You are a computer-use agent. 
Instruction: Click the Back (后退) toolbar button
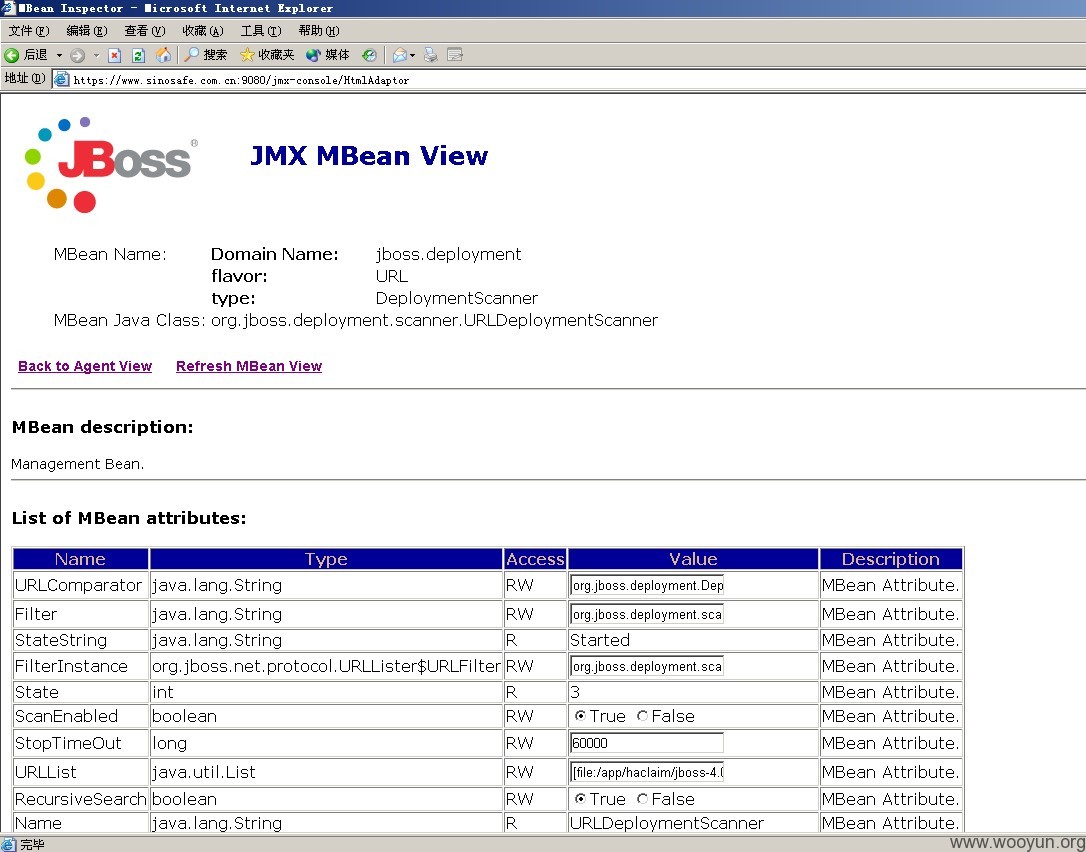[26, 55]
